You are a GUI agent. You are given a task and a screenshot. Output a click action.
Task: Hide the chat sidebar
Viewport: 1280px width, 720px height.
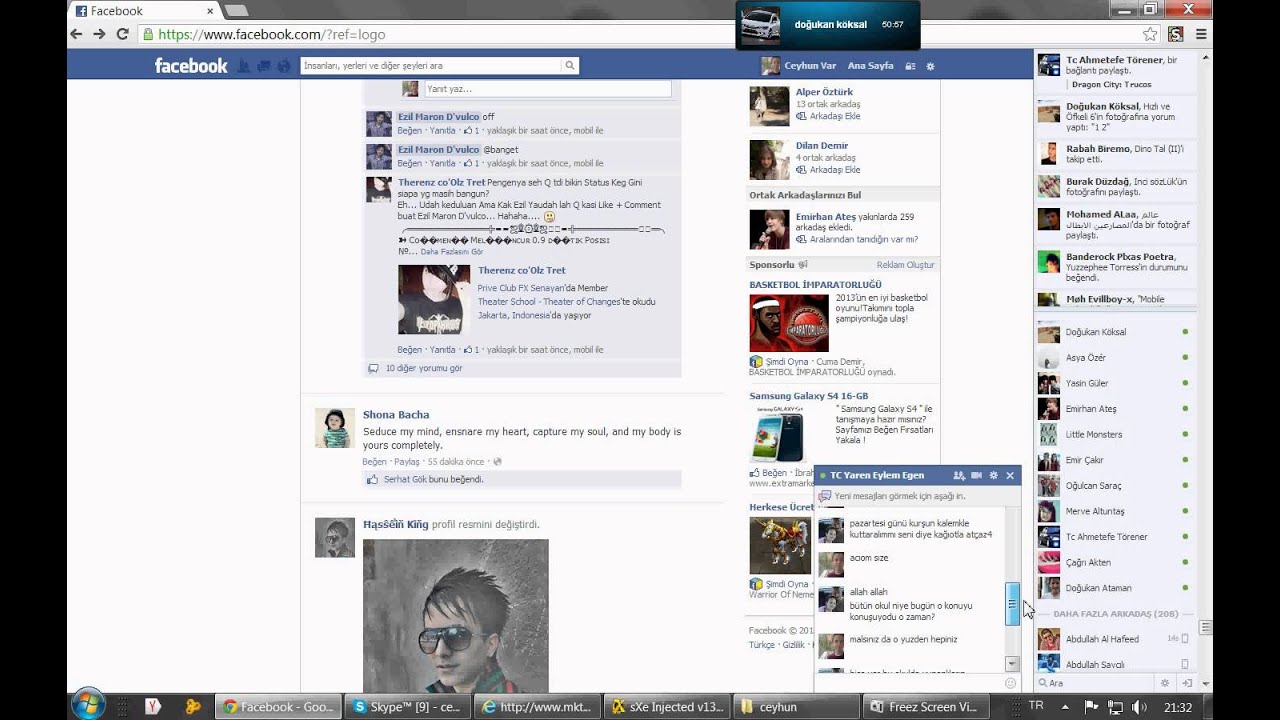coord(1186,683)
